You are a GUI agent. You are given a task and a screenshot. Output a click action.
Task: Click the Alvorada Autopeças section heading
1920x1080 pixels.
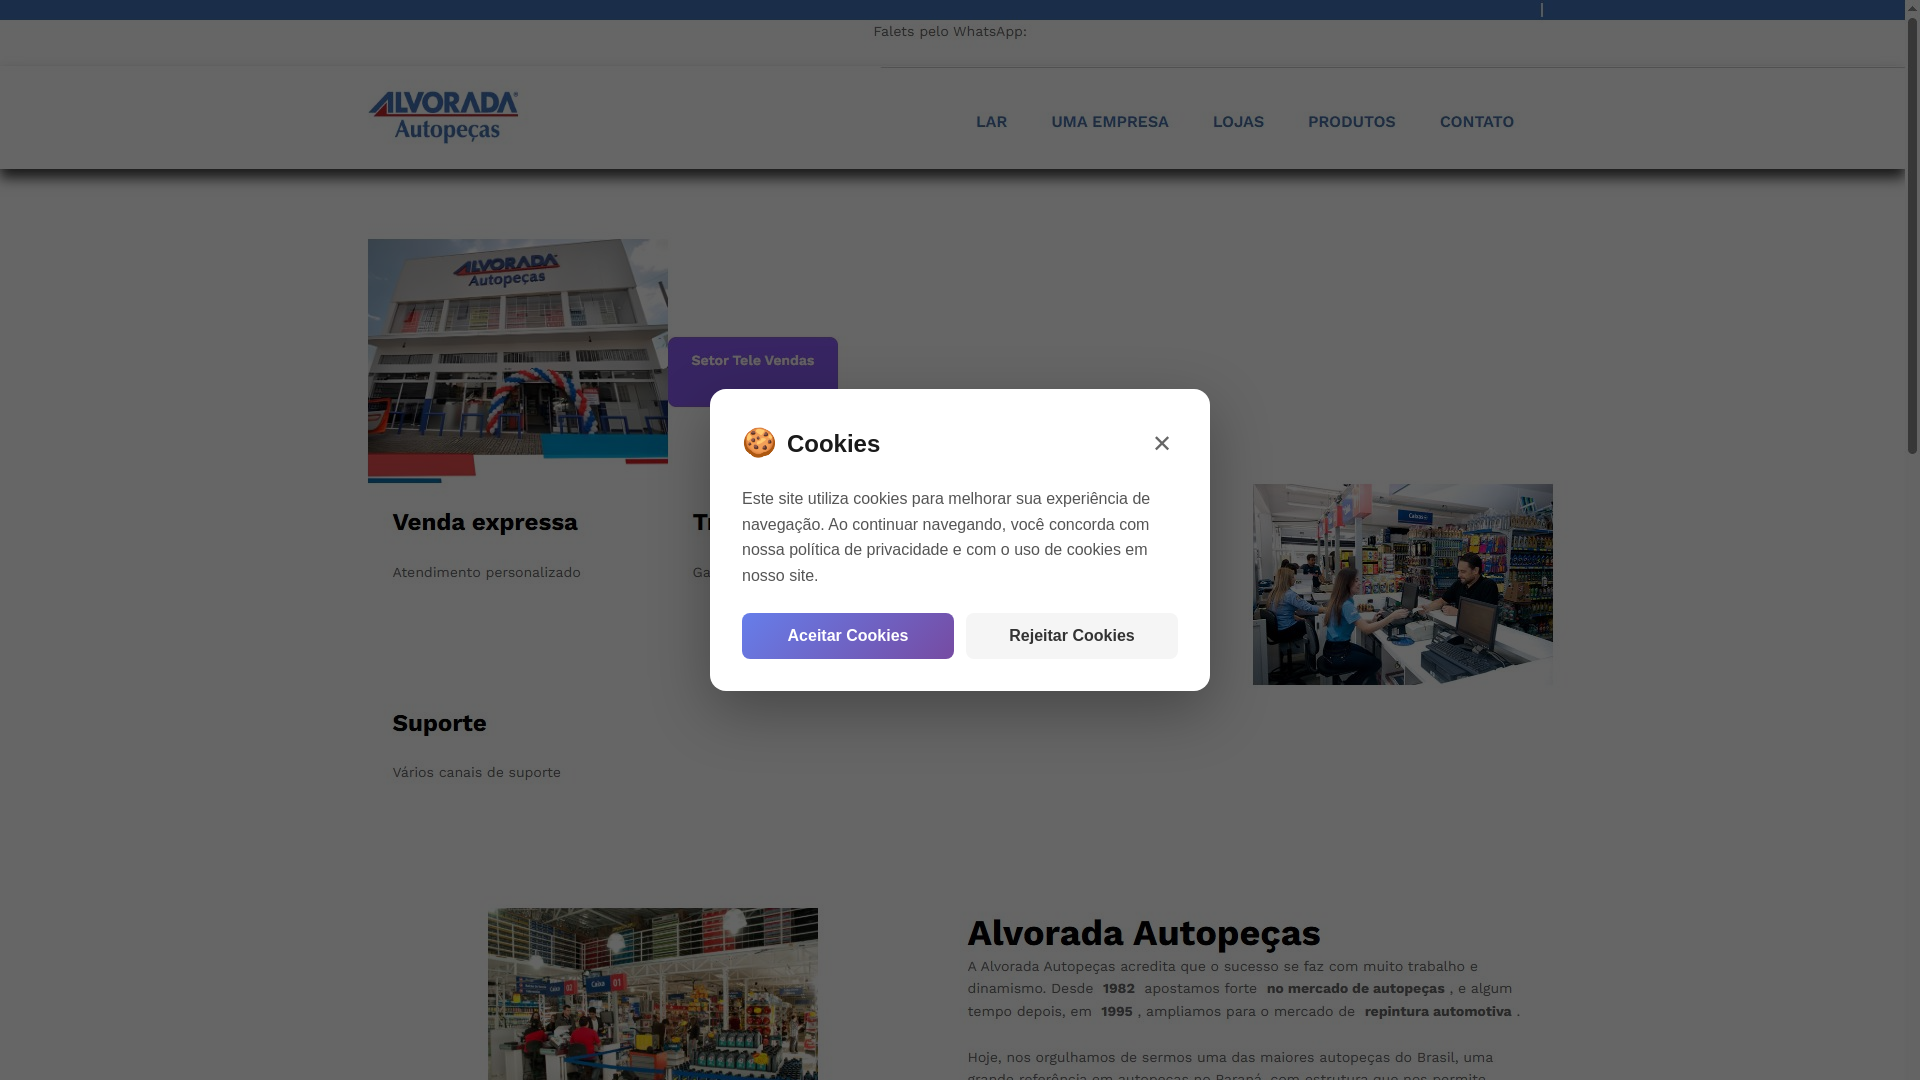click(1143, 933)
